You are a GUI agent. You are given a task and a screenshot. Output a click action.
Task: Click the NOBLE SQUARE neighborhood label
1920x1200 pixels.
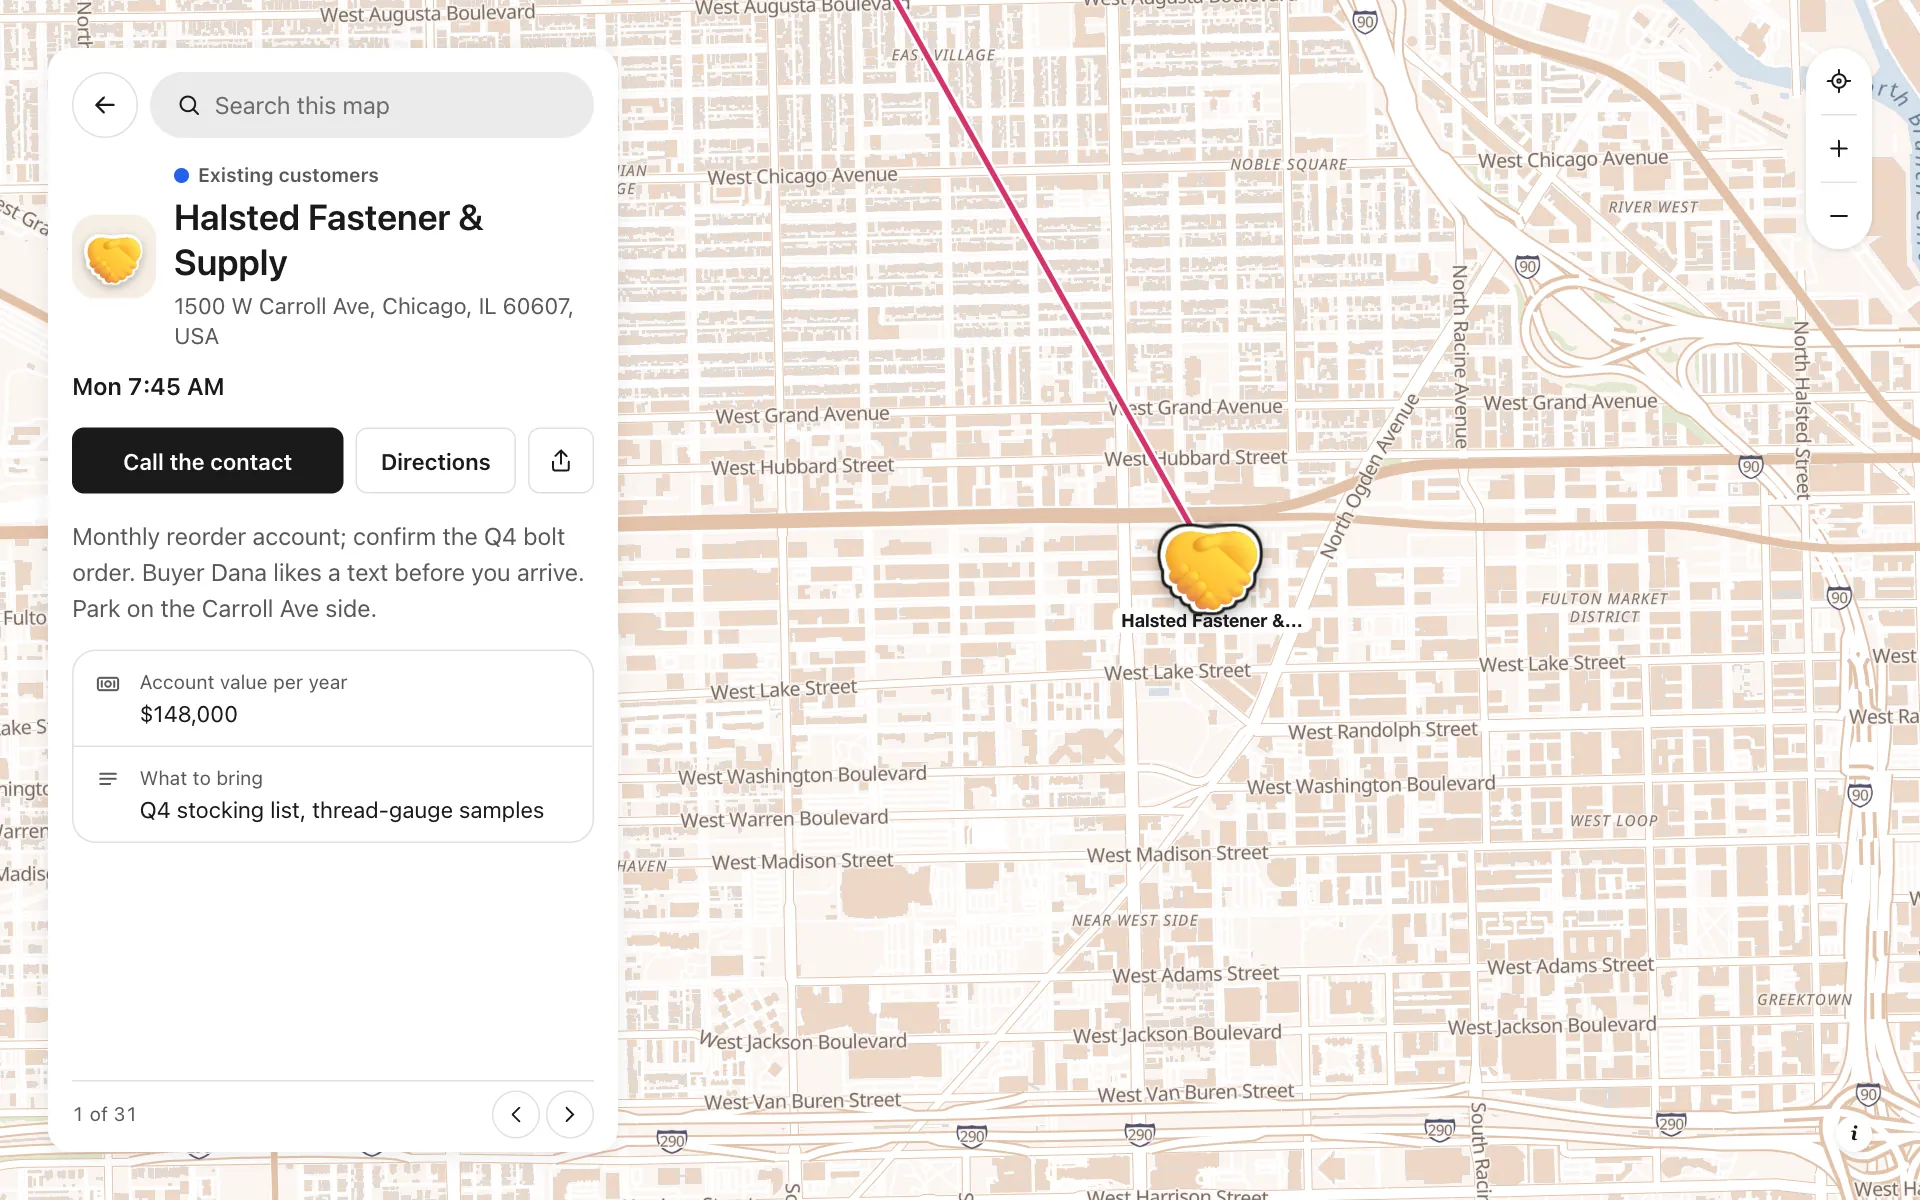1288,165
